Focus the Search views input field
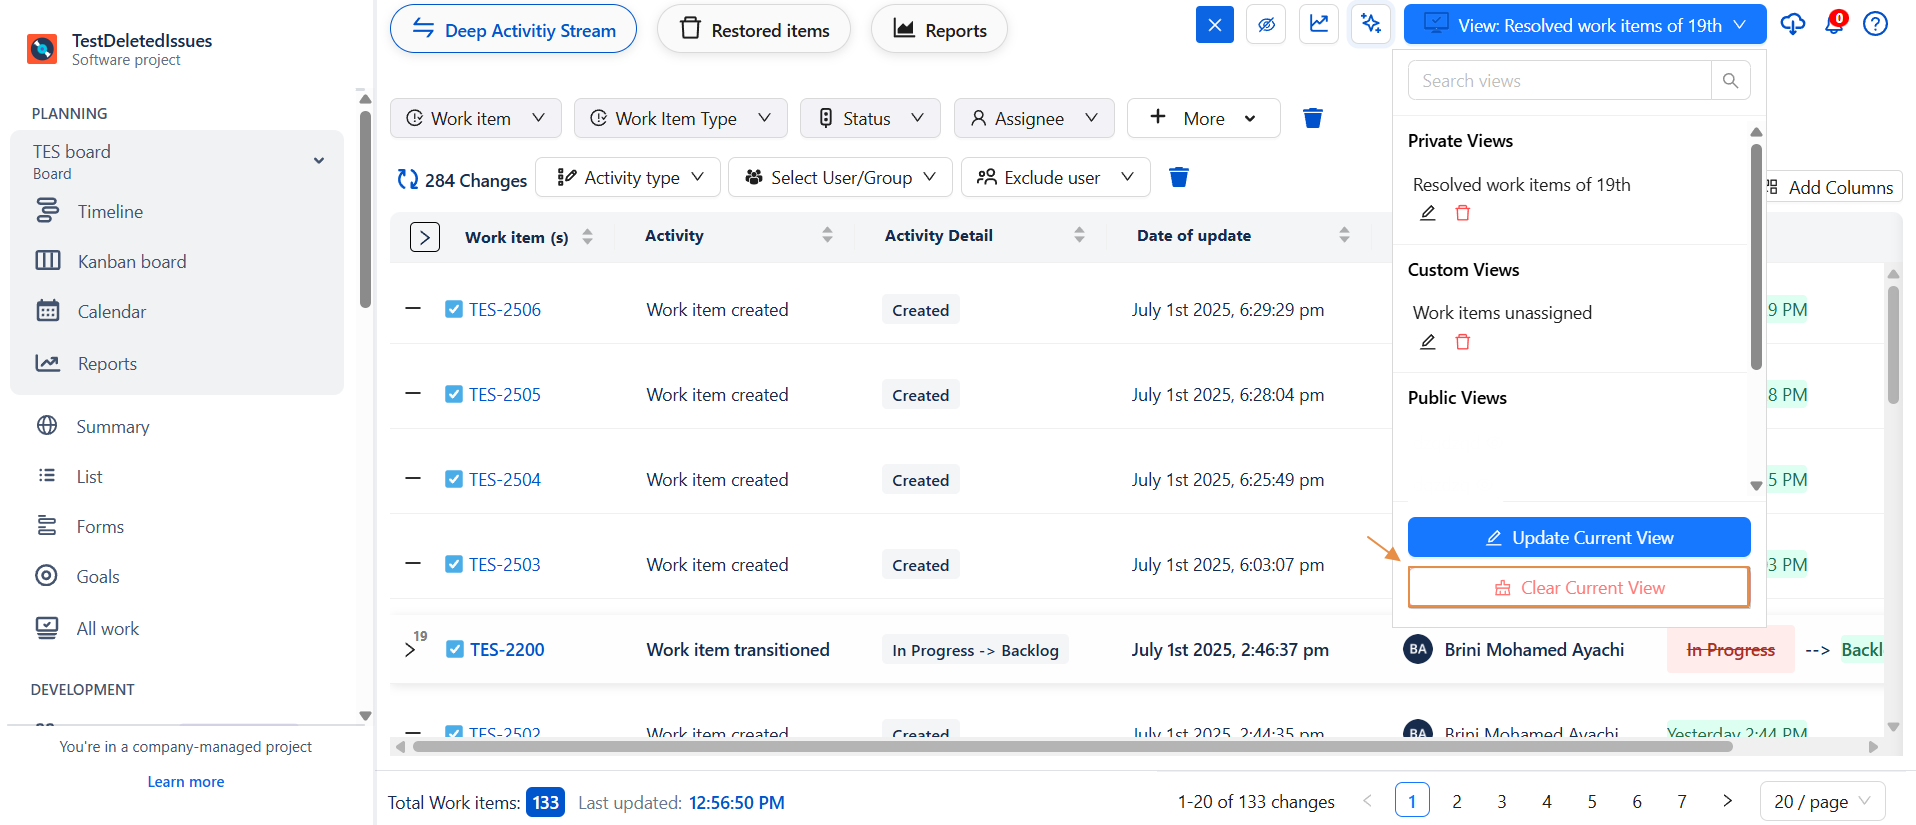This screenshot has height=825, width=1916. (1559, 81)
